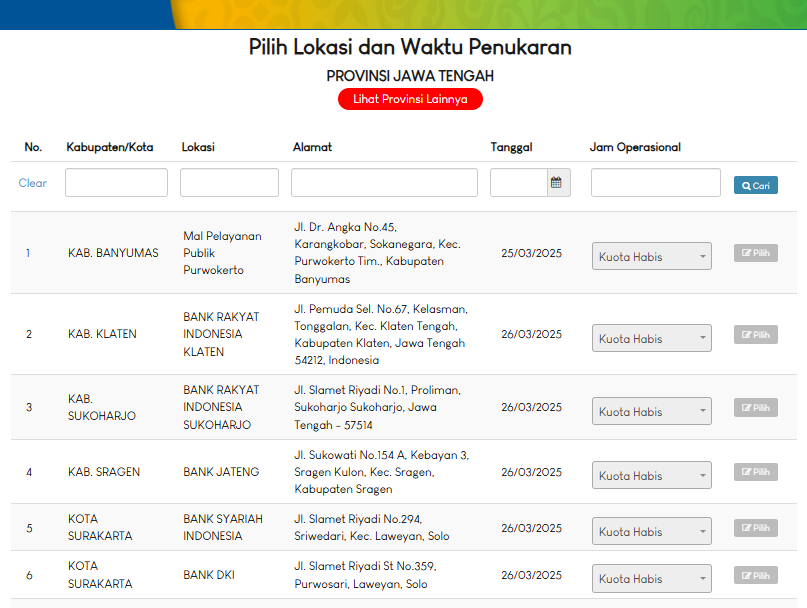This screenshot has width=807, height=608.
Task: Select Mal Pelayanan Publik Purwokerto location
Action: click(x=222, y=253)
